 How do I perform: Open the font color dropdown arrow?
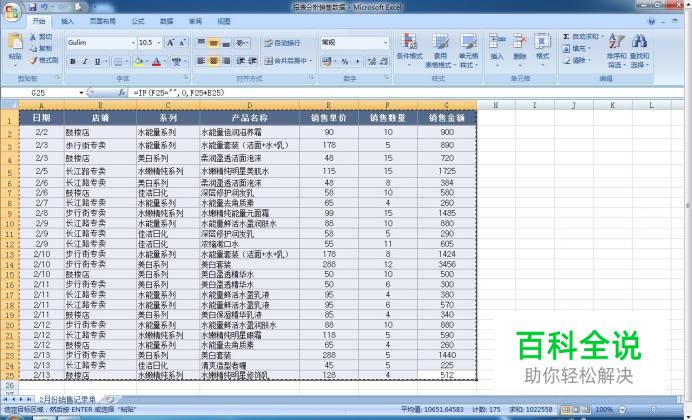pos(165,62)
